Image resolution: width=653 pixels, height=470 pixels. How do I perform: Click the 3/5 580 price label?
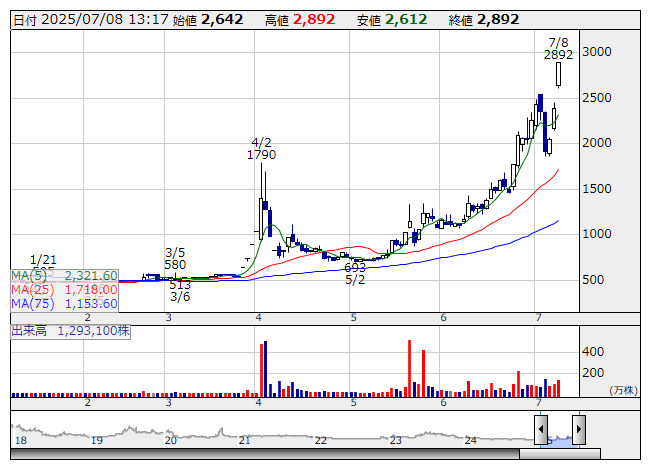176,258
